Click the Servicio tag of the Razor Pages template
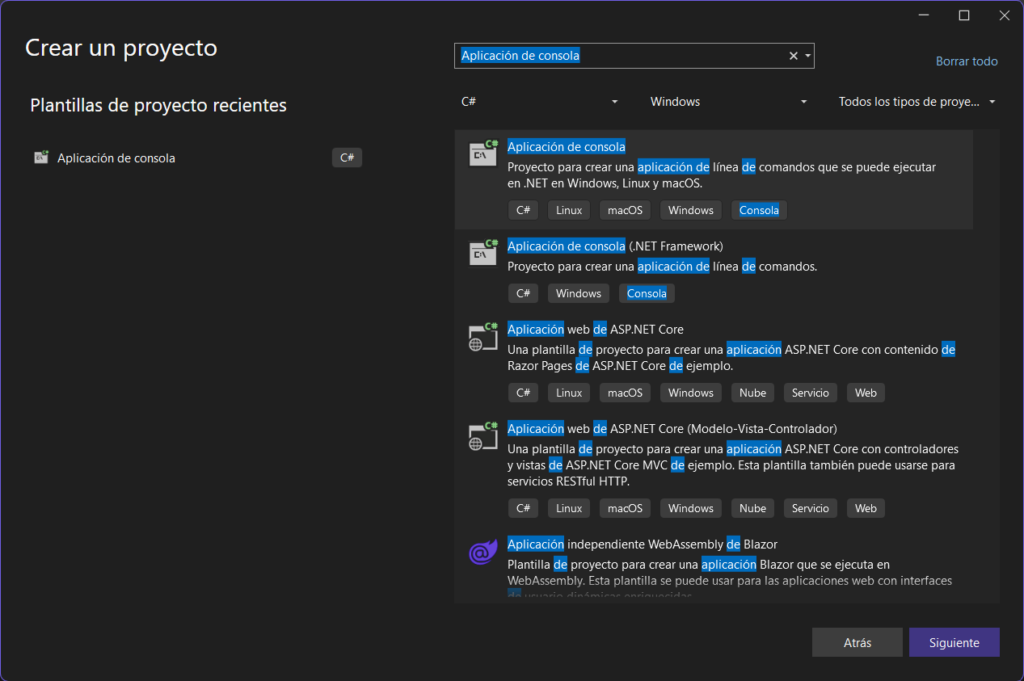The height and width of the screenshot is (681, 1024). (810, 392)
